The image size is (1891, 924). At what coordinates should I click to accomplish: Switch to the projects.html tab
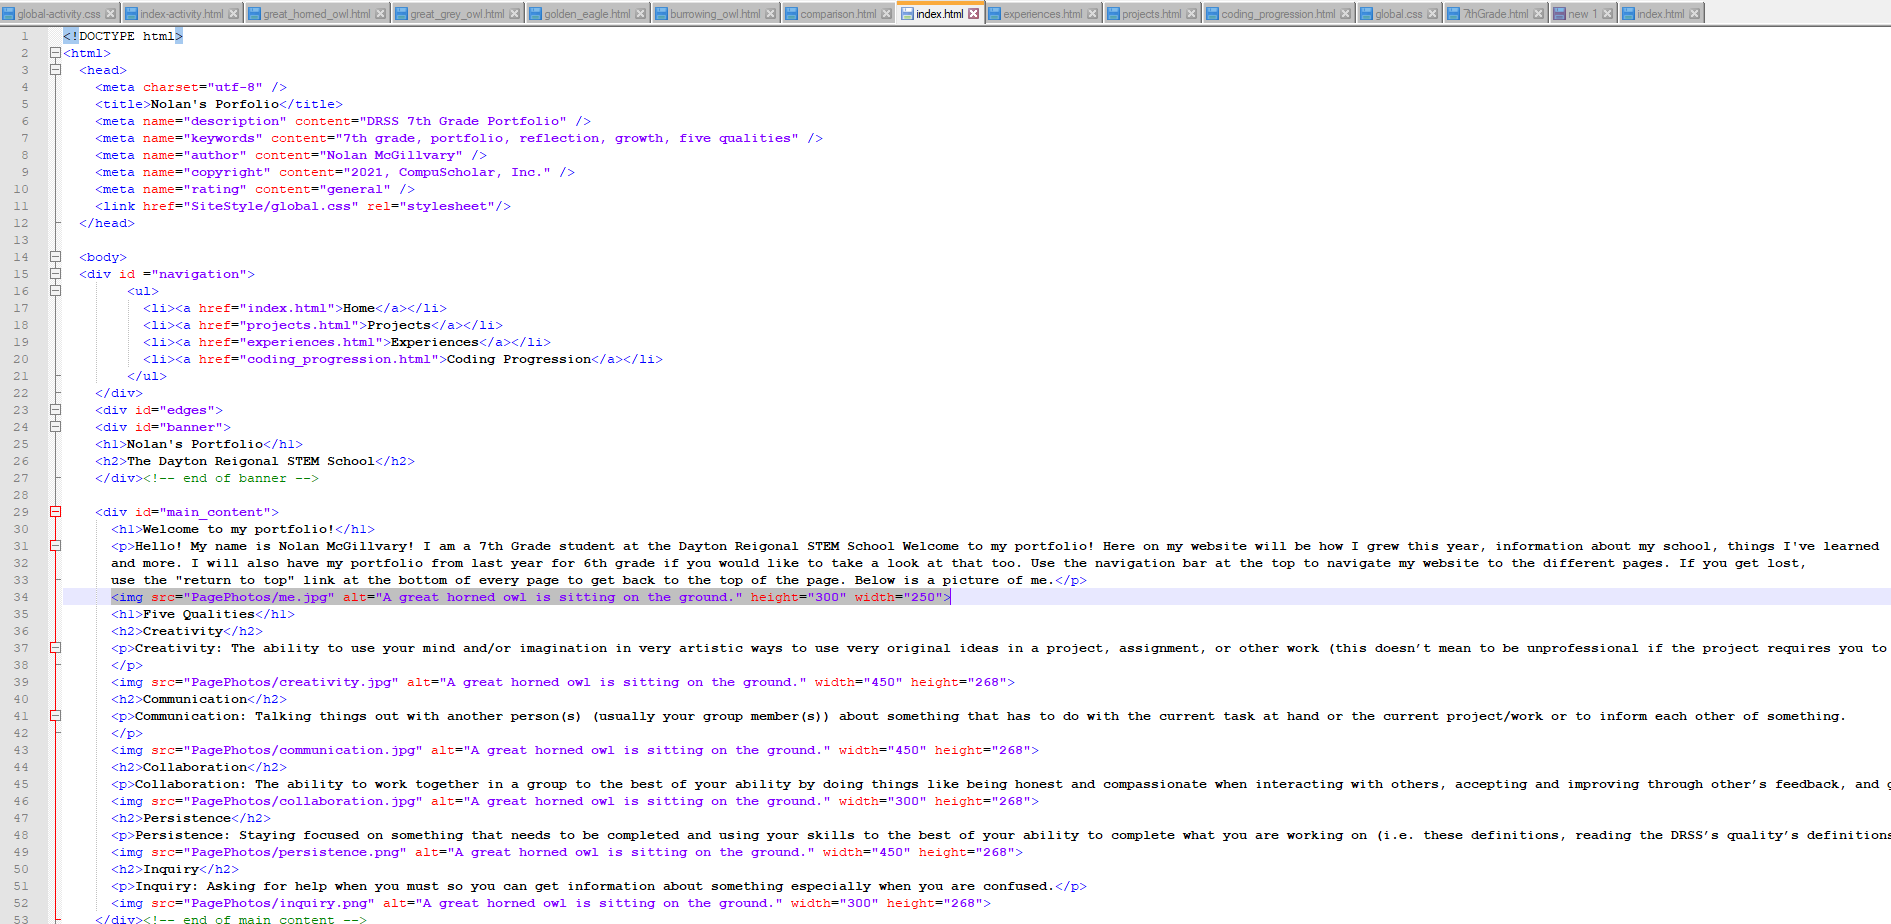coord(1151,14)
